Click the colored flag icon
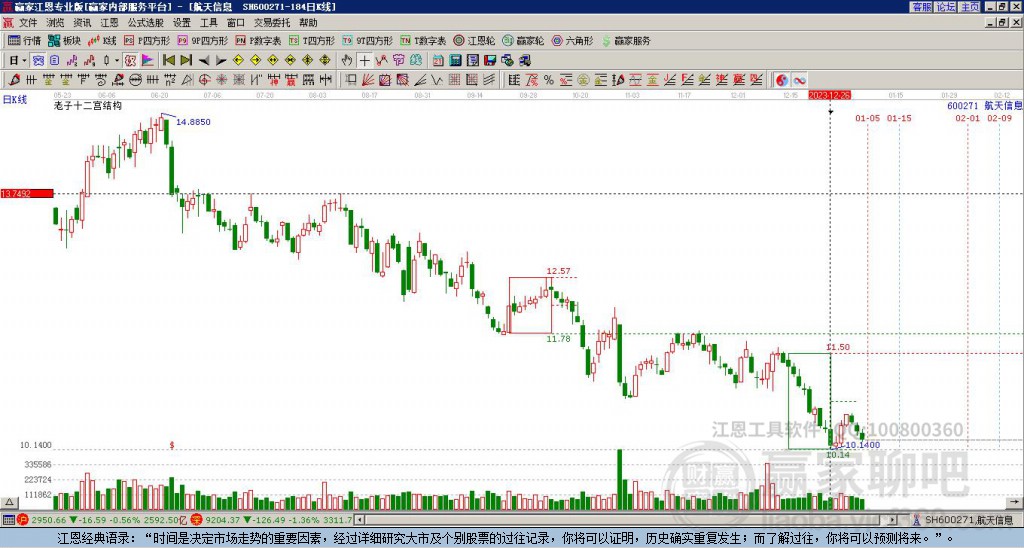Image resolution: width=1024 pixels, height=548 pixels. coord(148,61)
